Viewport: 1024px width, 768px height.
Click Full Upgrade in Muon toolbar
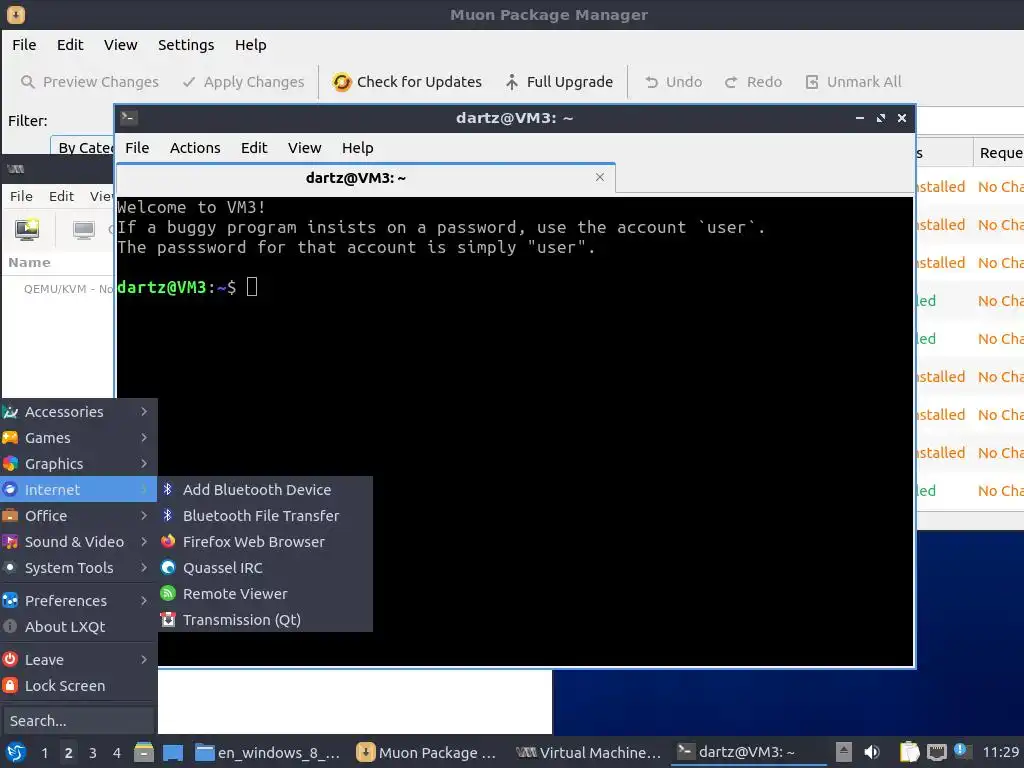pyautogui.click(x=560, y=82)
